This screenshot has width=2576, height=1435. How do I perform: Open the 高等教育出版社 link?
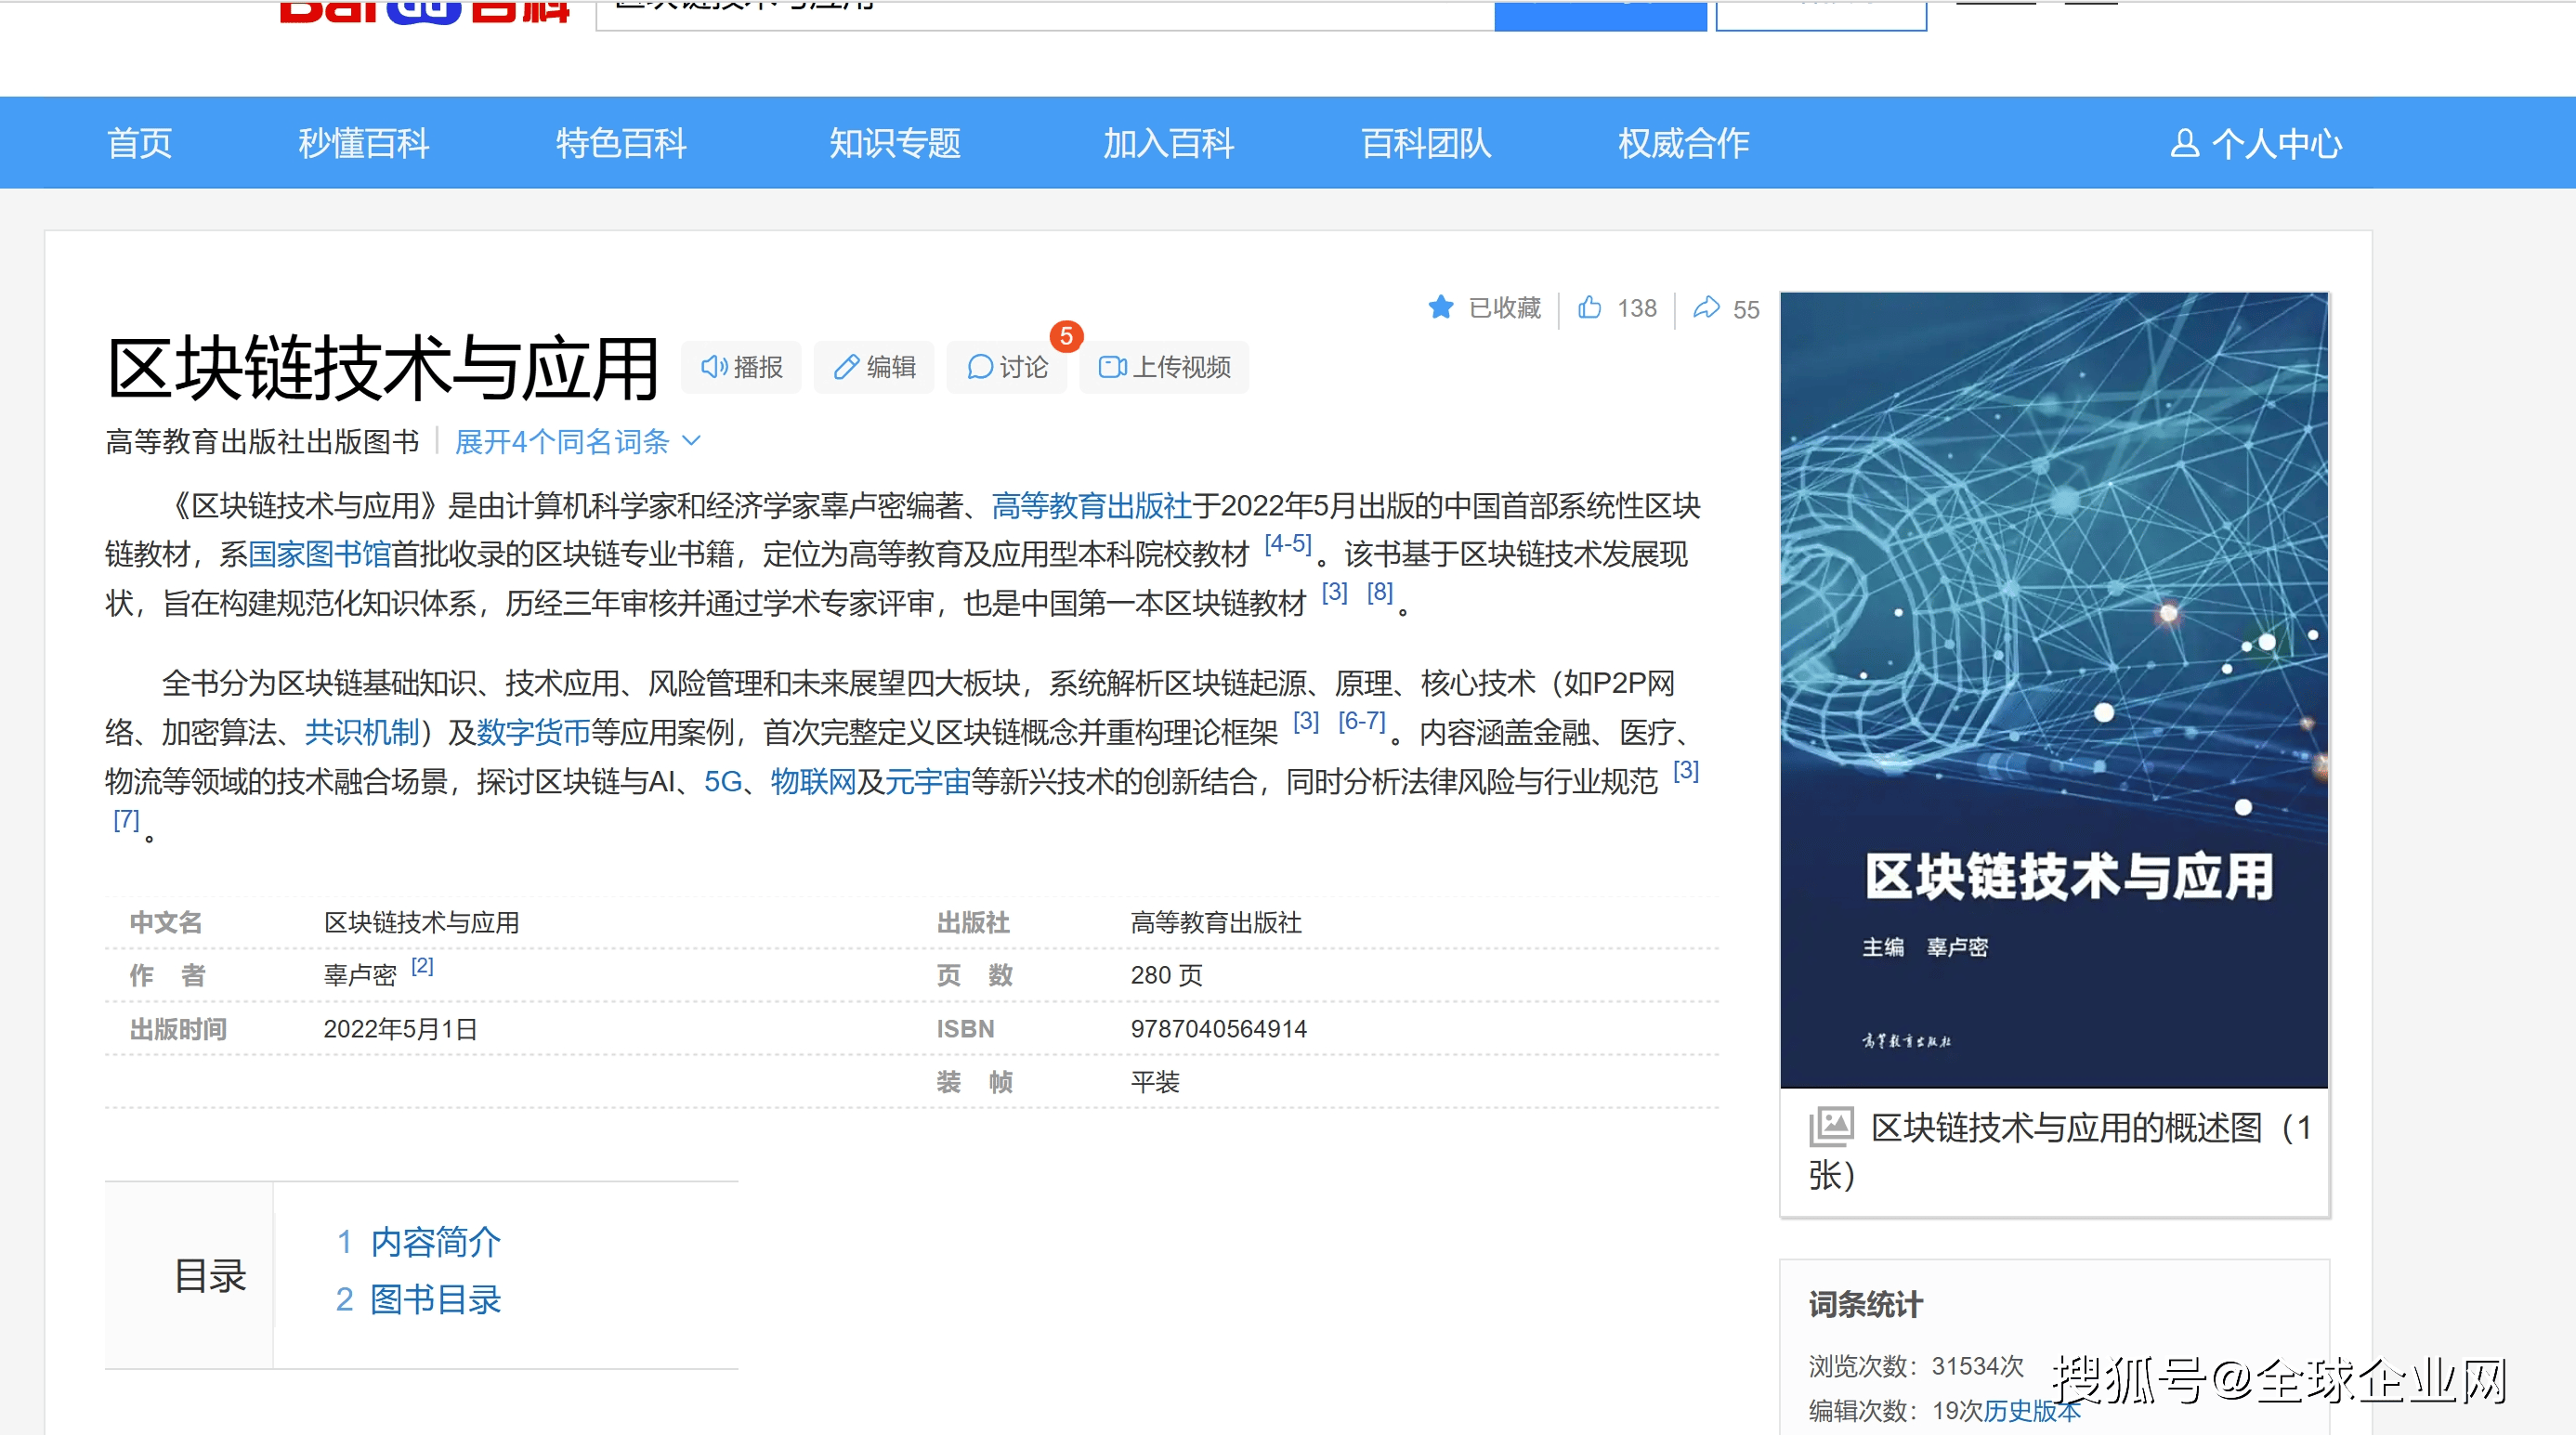1091,506
